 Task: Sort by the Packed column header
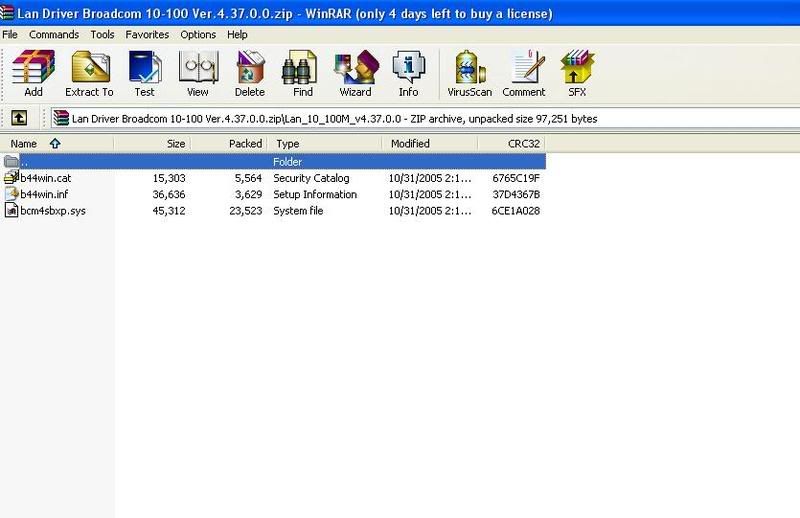(x=229, y=144)
